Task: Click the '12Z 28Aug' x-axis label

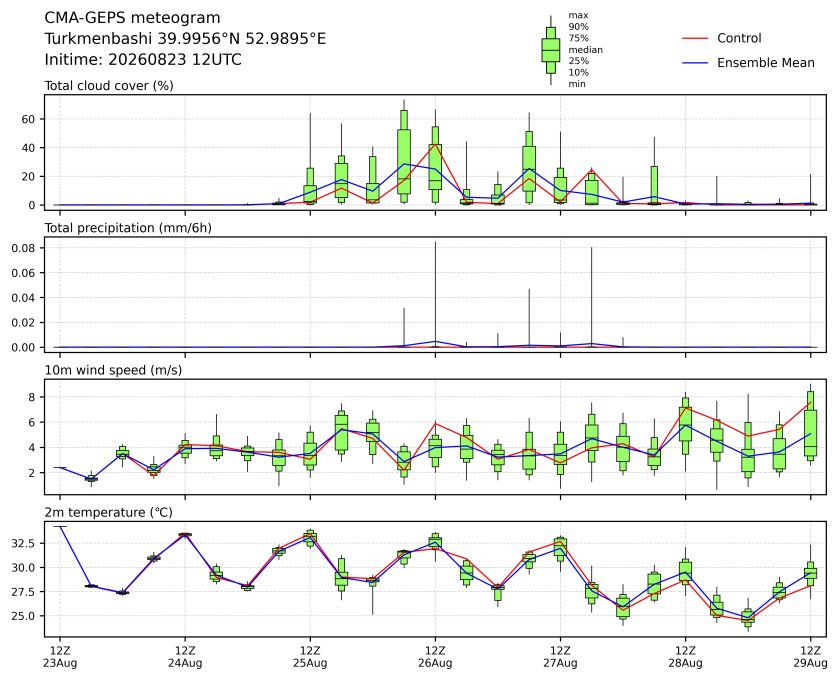Action: [x=685, y=657]
